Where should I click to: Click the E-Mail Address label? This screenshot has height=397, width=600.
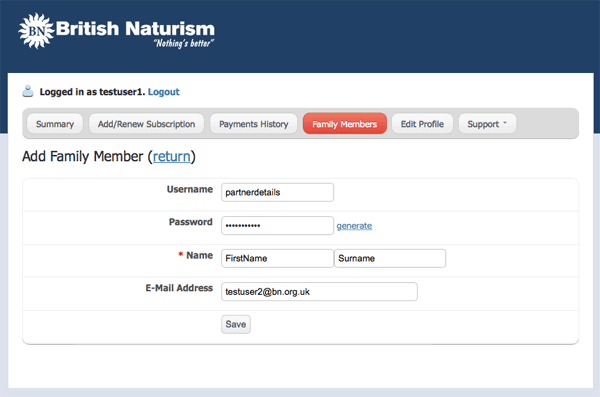[179, 288]
